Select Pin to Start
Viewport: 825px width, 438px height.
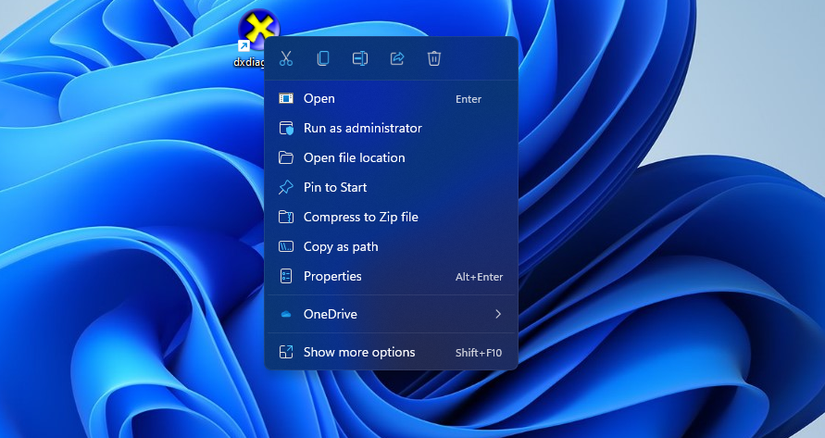pos(391,187)
